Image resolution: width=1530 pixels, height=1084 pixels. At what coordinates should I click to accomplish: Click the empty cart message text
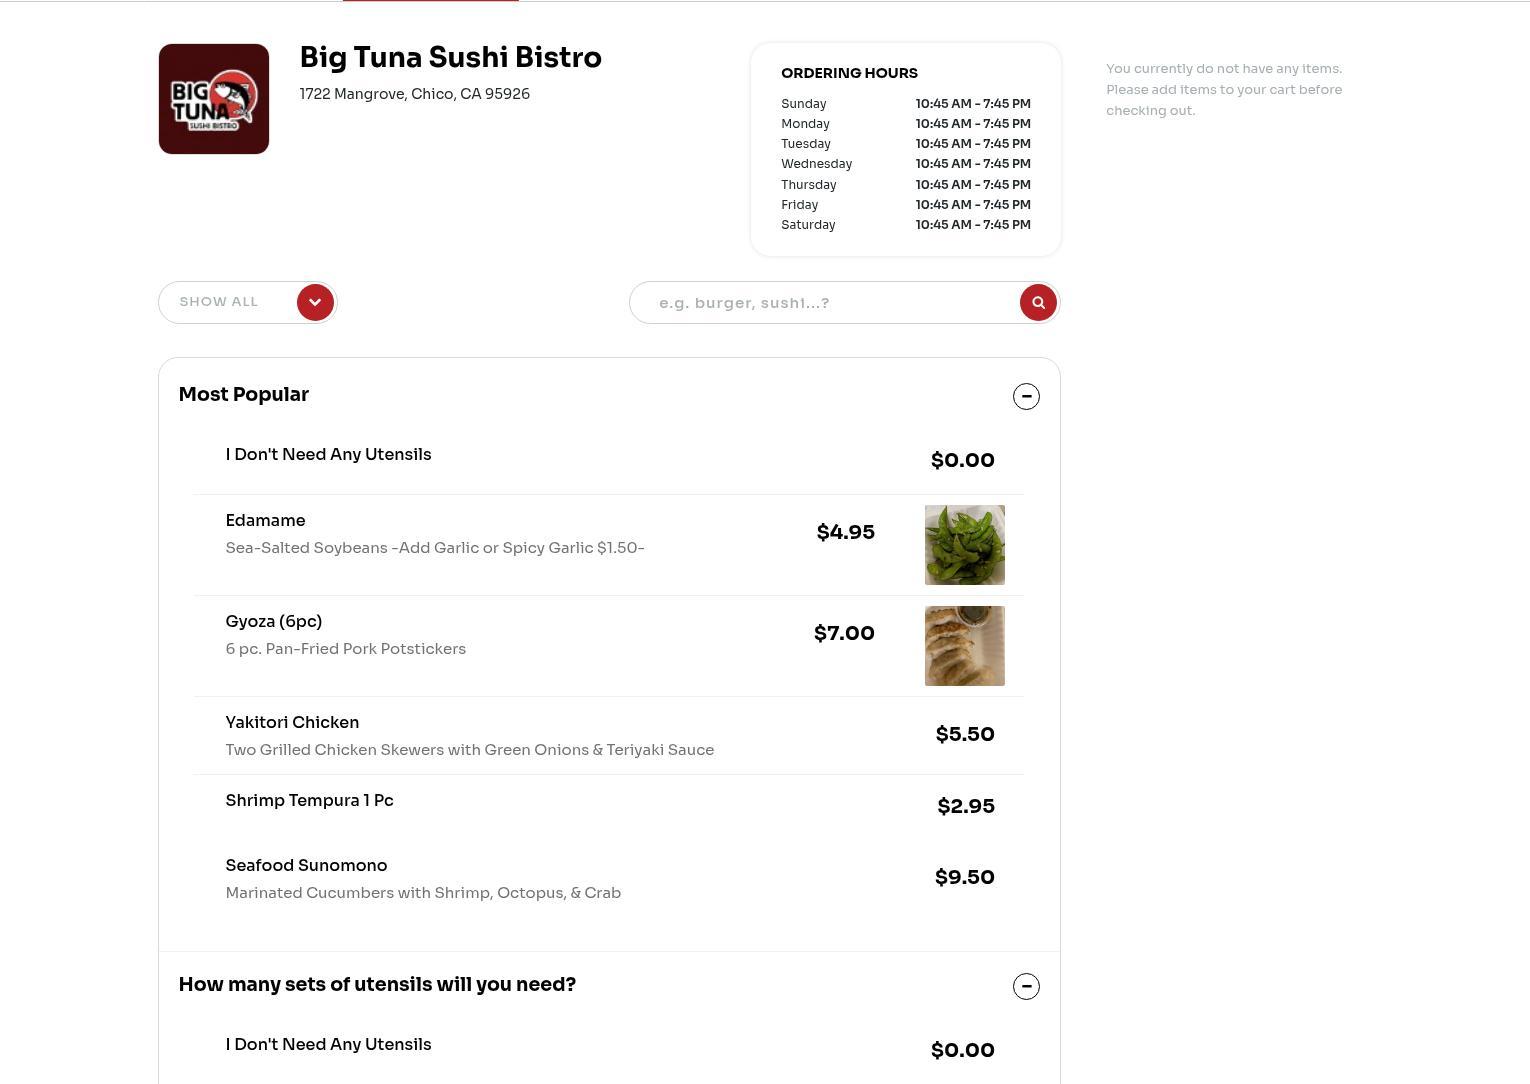[1224, 90]
